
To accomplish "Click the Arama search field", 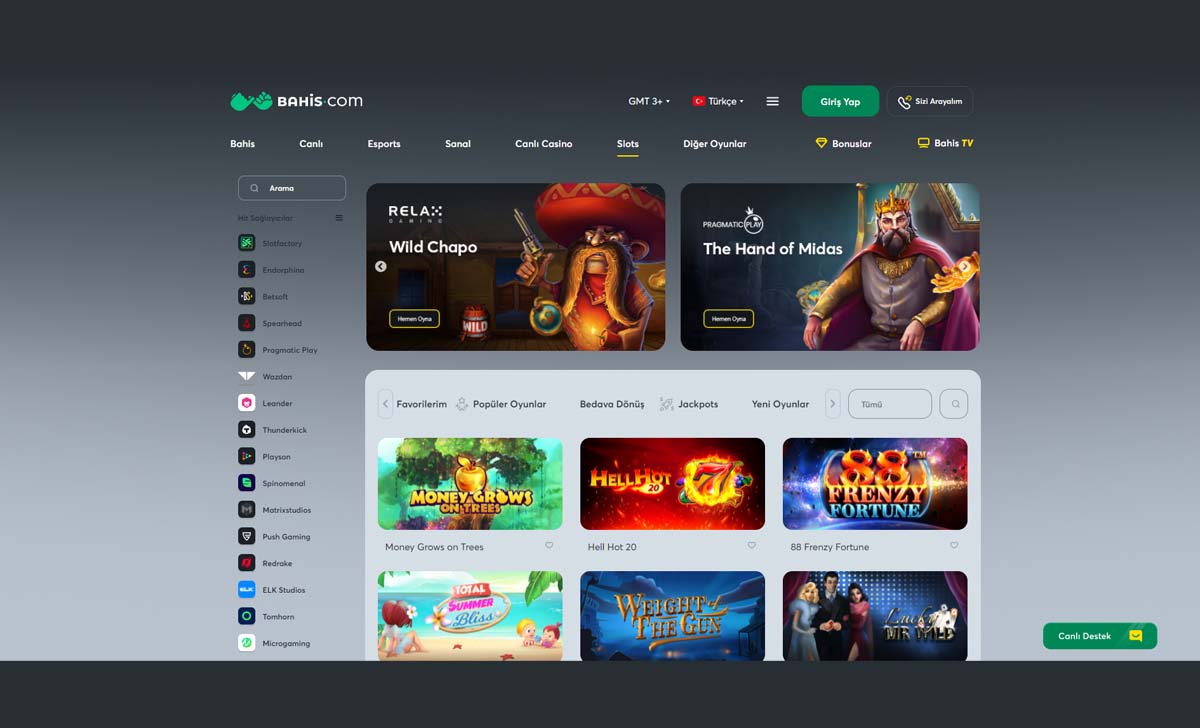I will [292, 188].
